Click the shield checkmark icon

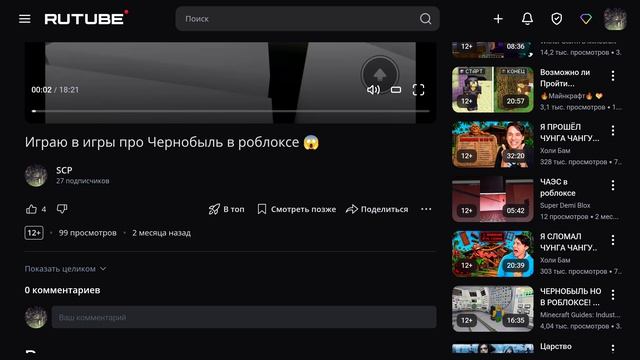coord(557,19)
